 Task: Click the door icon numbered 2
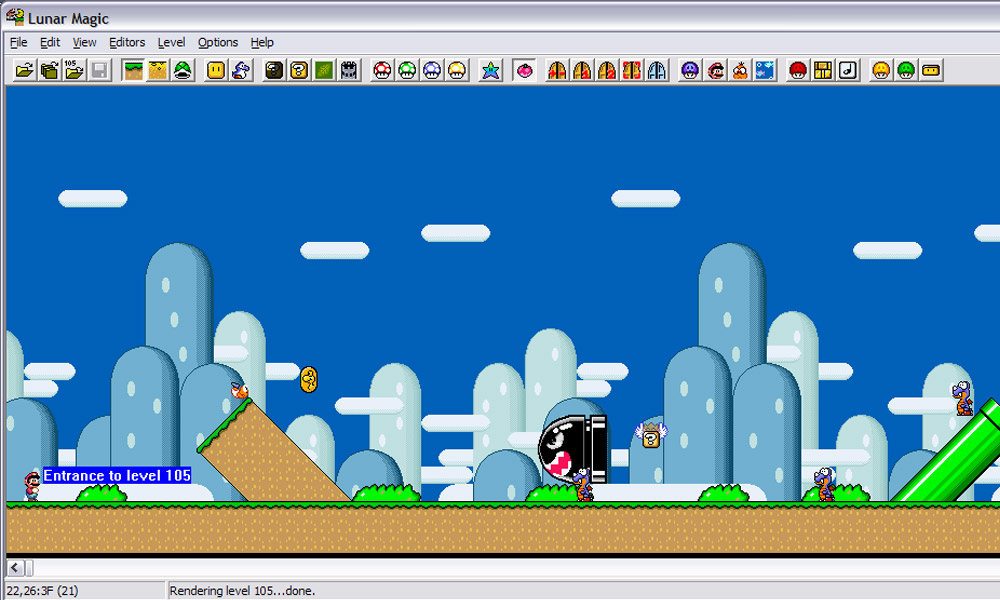point(607,70)
